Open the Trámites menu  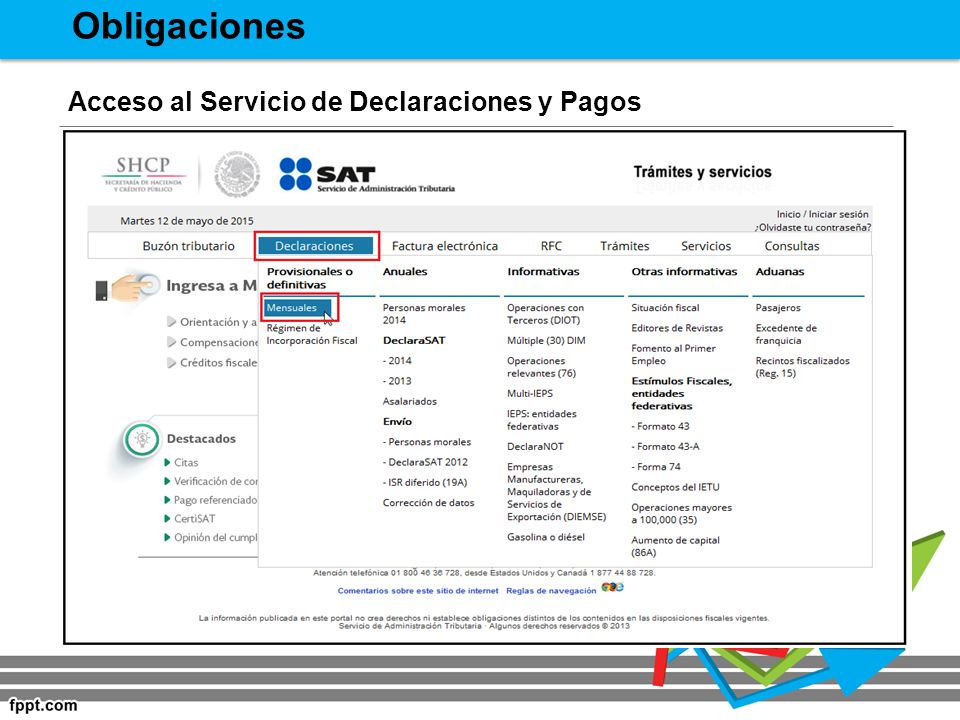tap(624, 246)
